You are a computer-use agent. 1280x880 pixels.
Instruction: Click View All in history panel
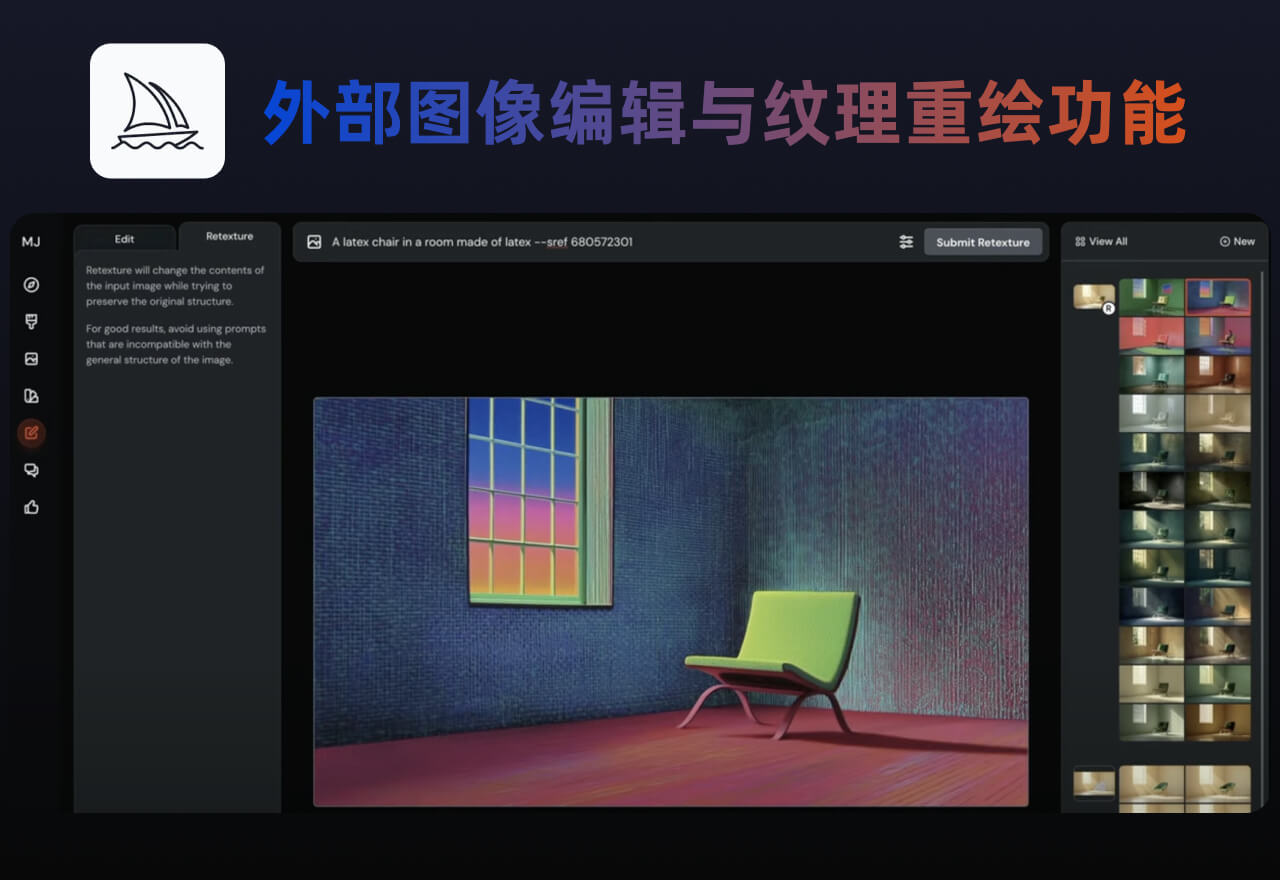[1101, 241]
